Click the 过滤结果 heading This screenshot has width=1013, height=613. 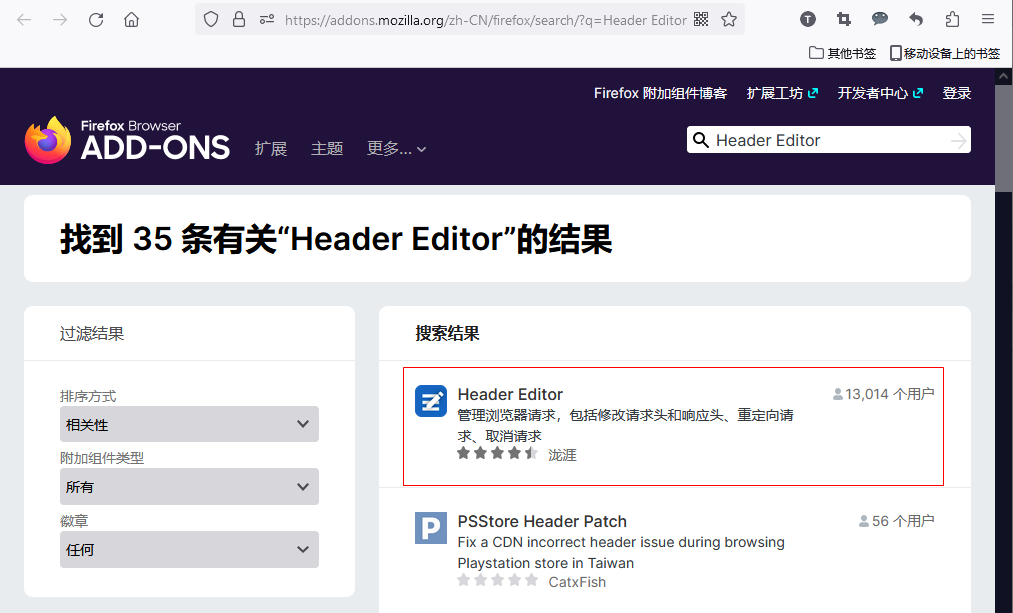point(92,333)
